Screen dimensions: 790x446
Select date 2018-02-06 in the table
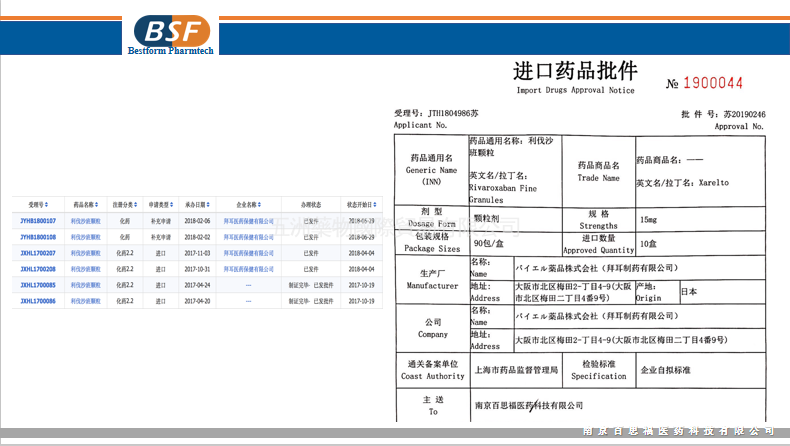pyautogui.click(x=197, y=221)
